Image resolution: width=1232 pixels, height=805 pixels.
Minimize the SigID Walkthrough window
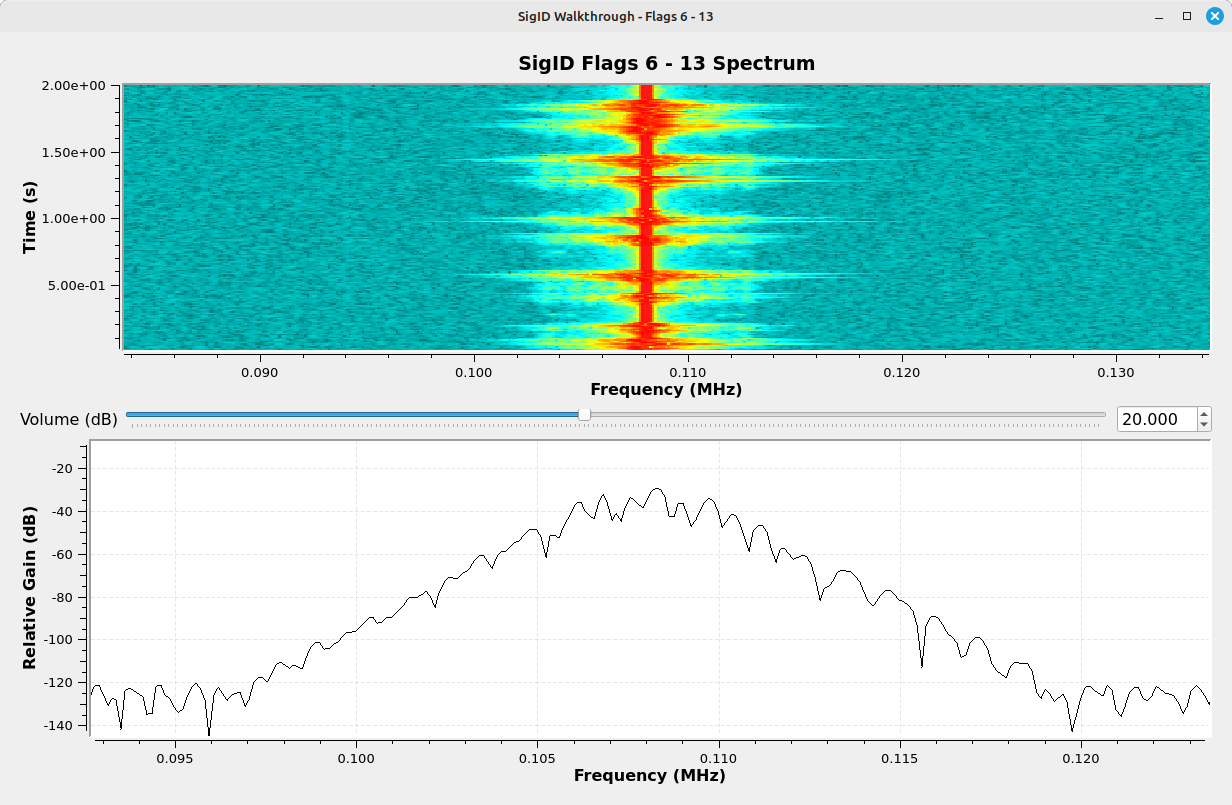(x=1160, y=16)
